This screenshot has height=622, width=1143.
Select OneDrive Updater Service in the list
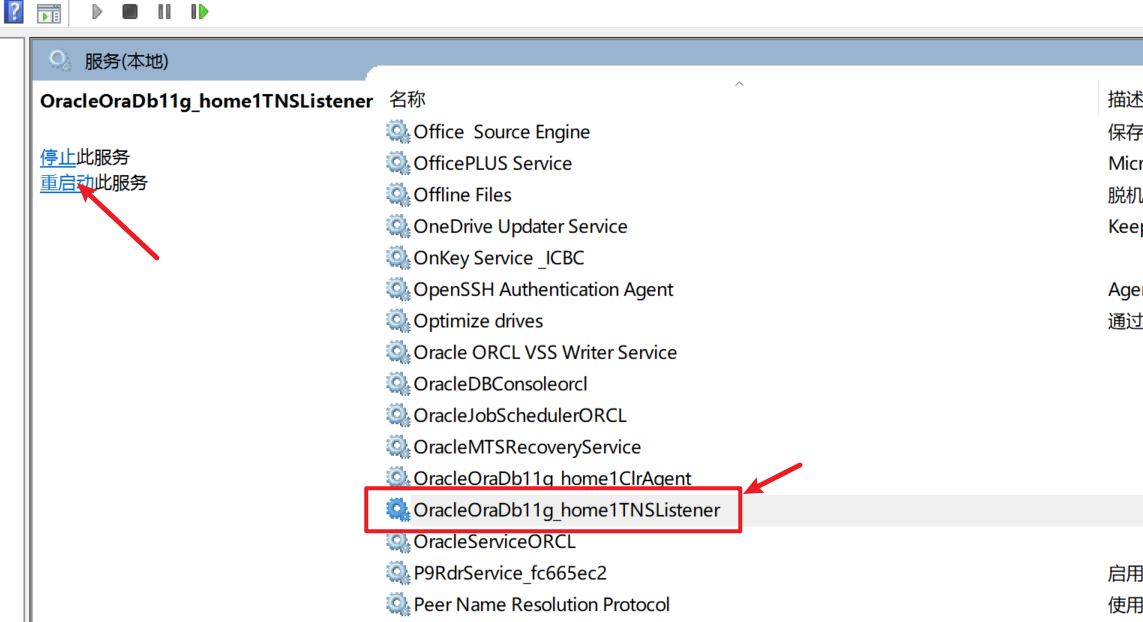click(520, 226)
